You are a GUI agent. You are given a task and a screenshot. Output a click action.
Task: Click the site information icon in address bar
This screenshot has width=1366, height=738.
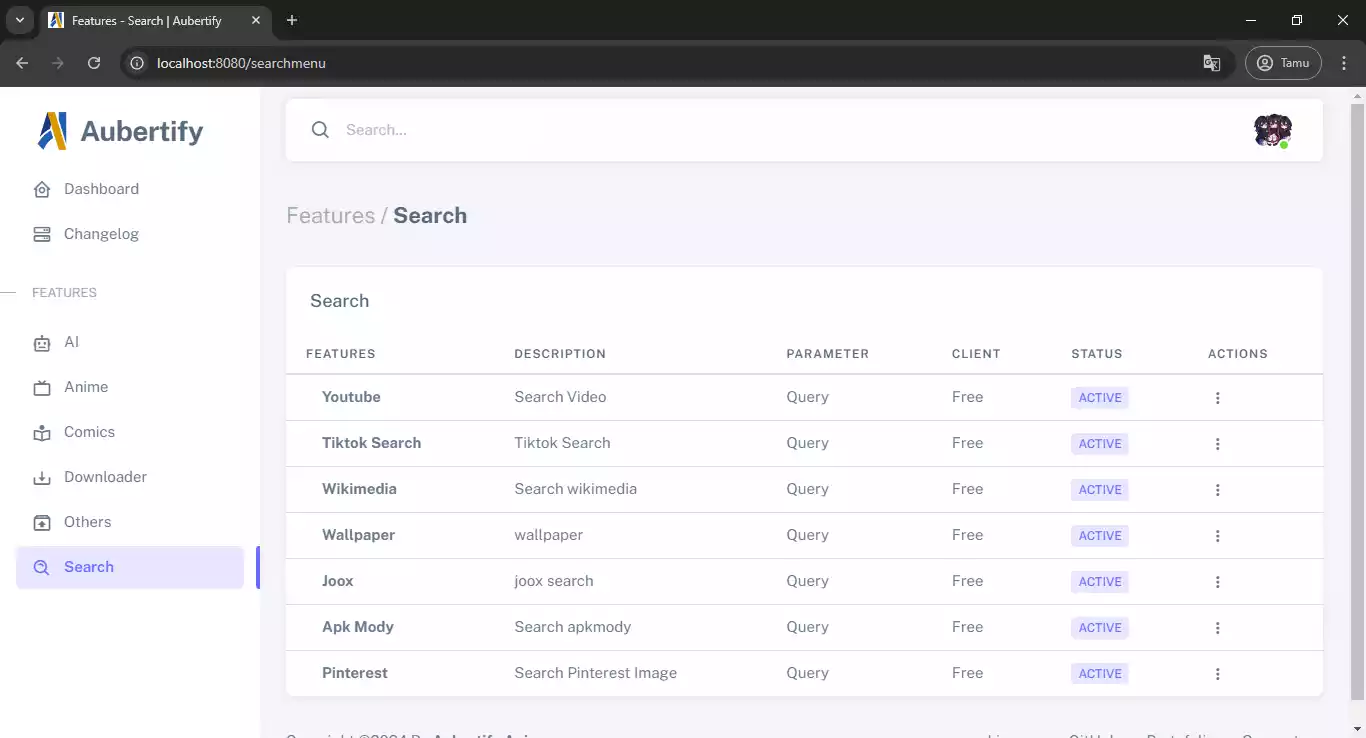138,63
